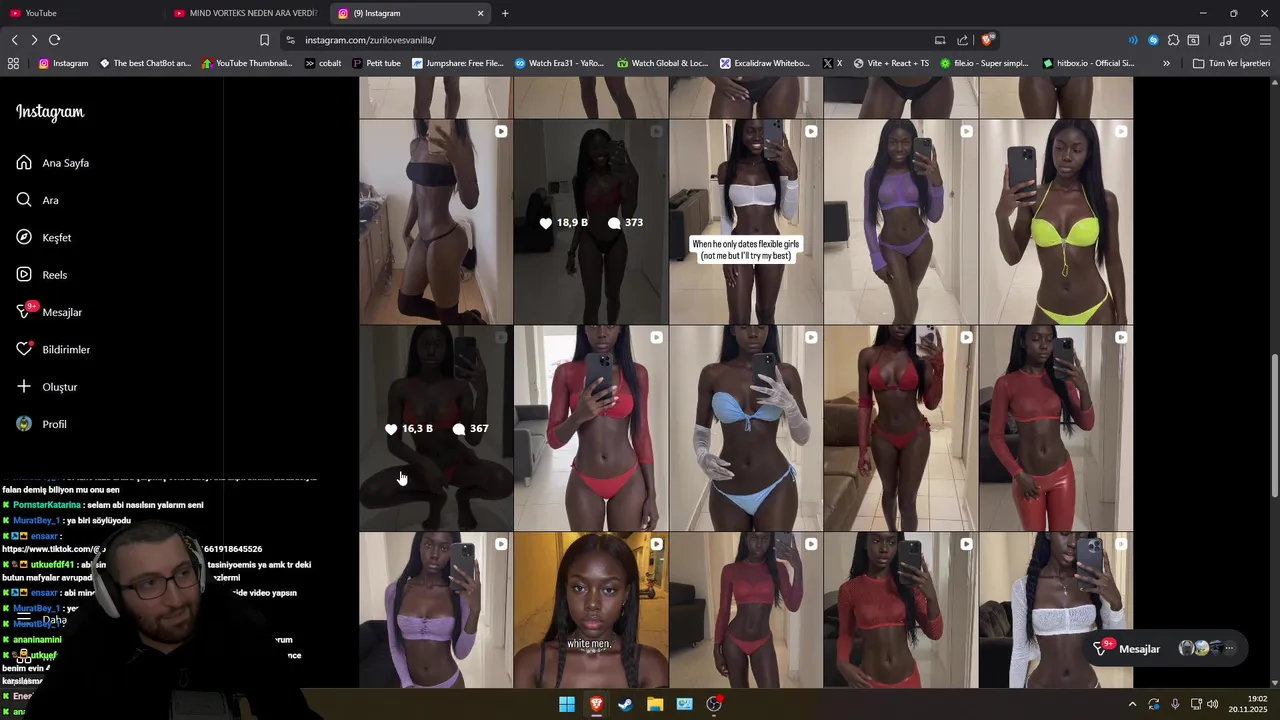The width and height of the screenshot is (1280, 720).
Task: Open Excalidraw Whiteboard bookmark
Action: [x=765, y=63]
